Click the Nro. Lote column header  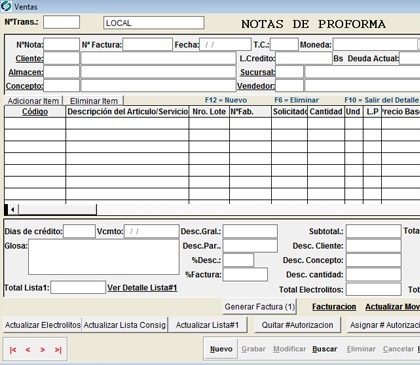(x=209, y=112)
